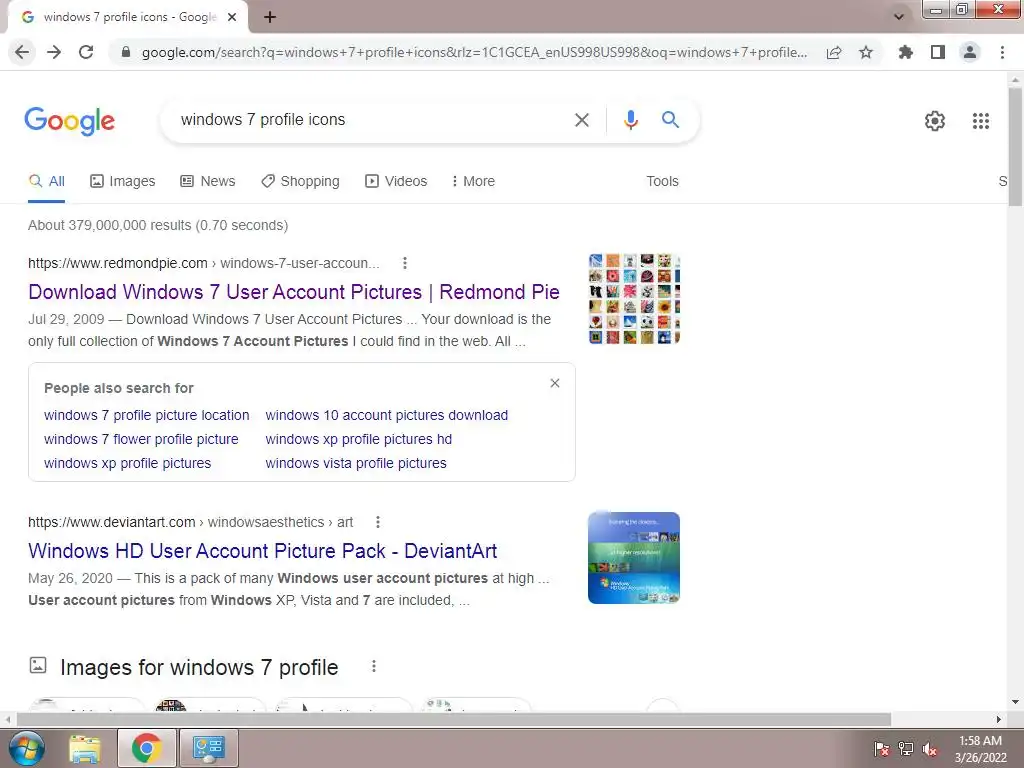Viewport: 1024px width, 768px height.
Task: Open 'Windows HD User Account Picture Pack' link
Action: point(263,551)
